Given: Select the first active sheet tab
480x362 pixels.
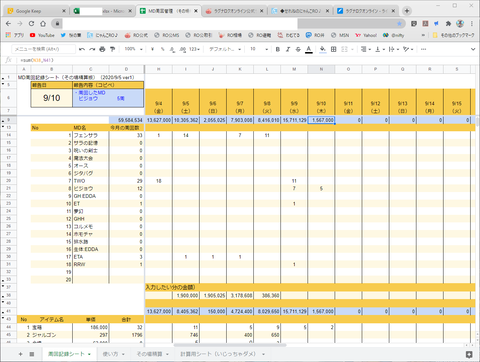Looking at the screenshot, I should tap(69, 354).
